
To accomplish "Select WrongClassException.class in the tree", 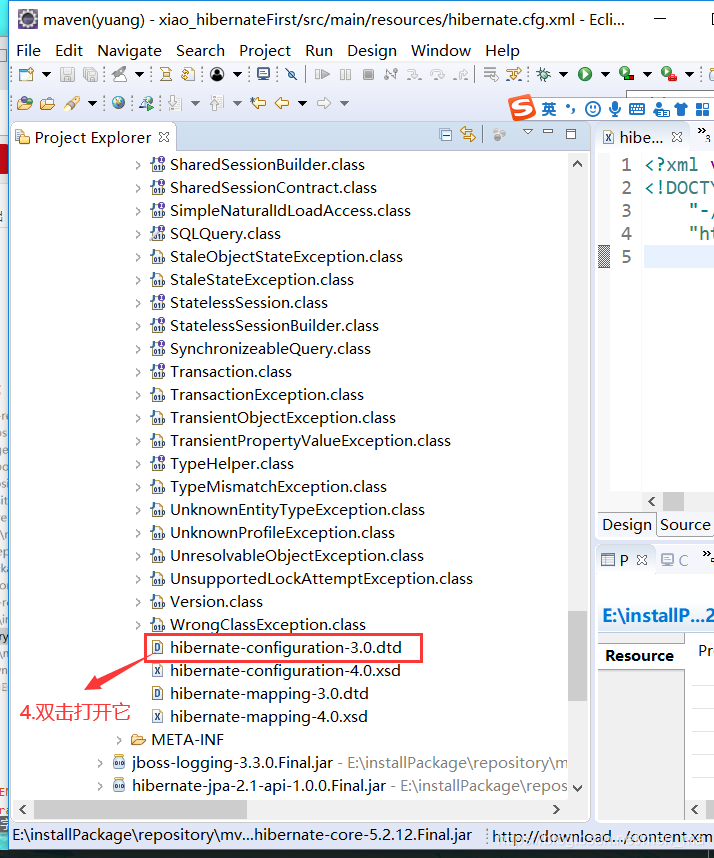I will pyautogui.click(x=268, y=625).
